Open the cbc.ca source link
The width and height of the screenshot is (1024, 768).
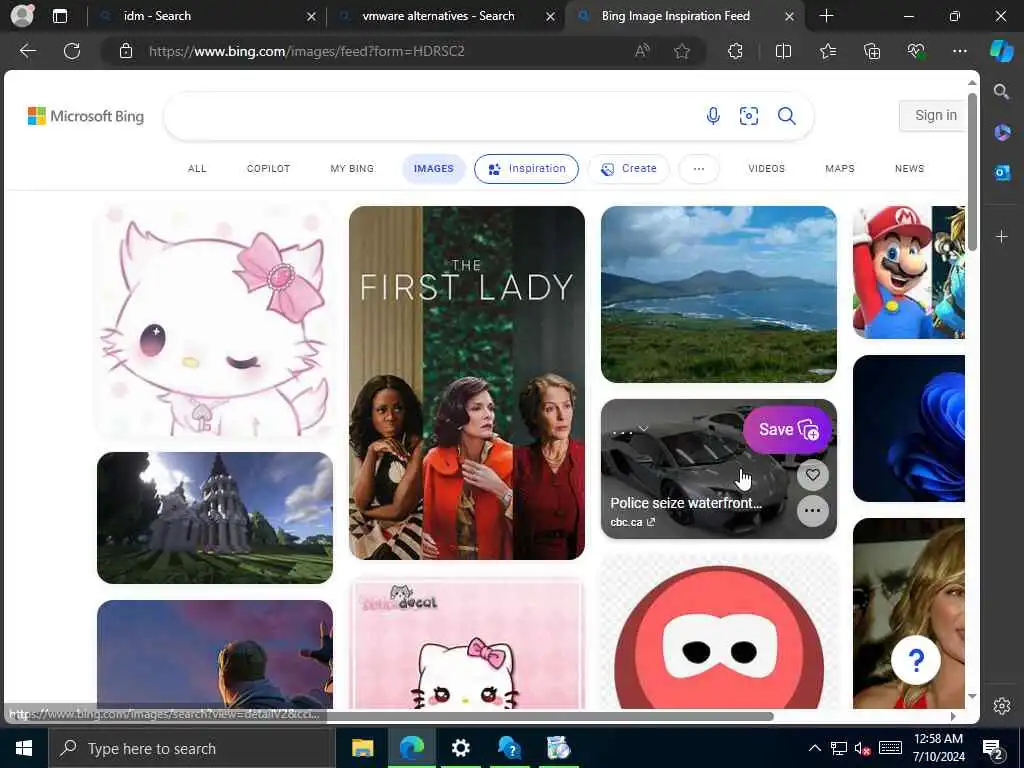(x=632, y=522)
